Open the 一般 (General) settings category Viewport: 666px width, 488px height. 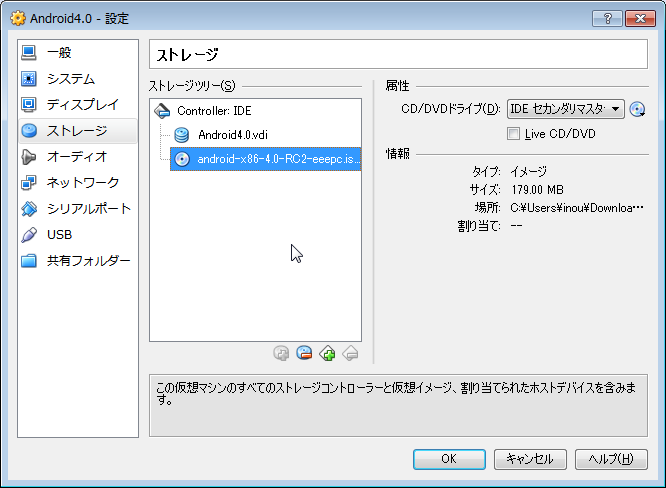click(x=78, y=53)
